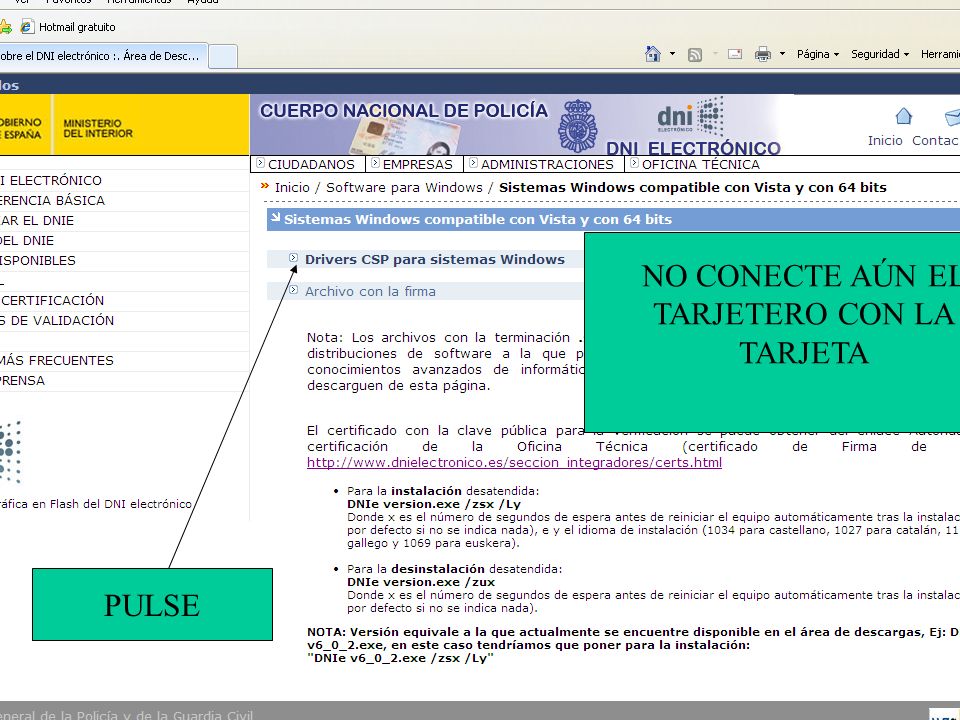The image size is (960, 720).
Task: Click the PRENSA sidebar item
Action: click(23, 381)
